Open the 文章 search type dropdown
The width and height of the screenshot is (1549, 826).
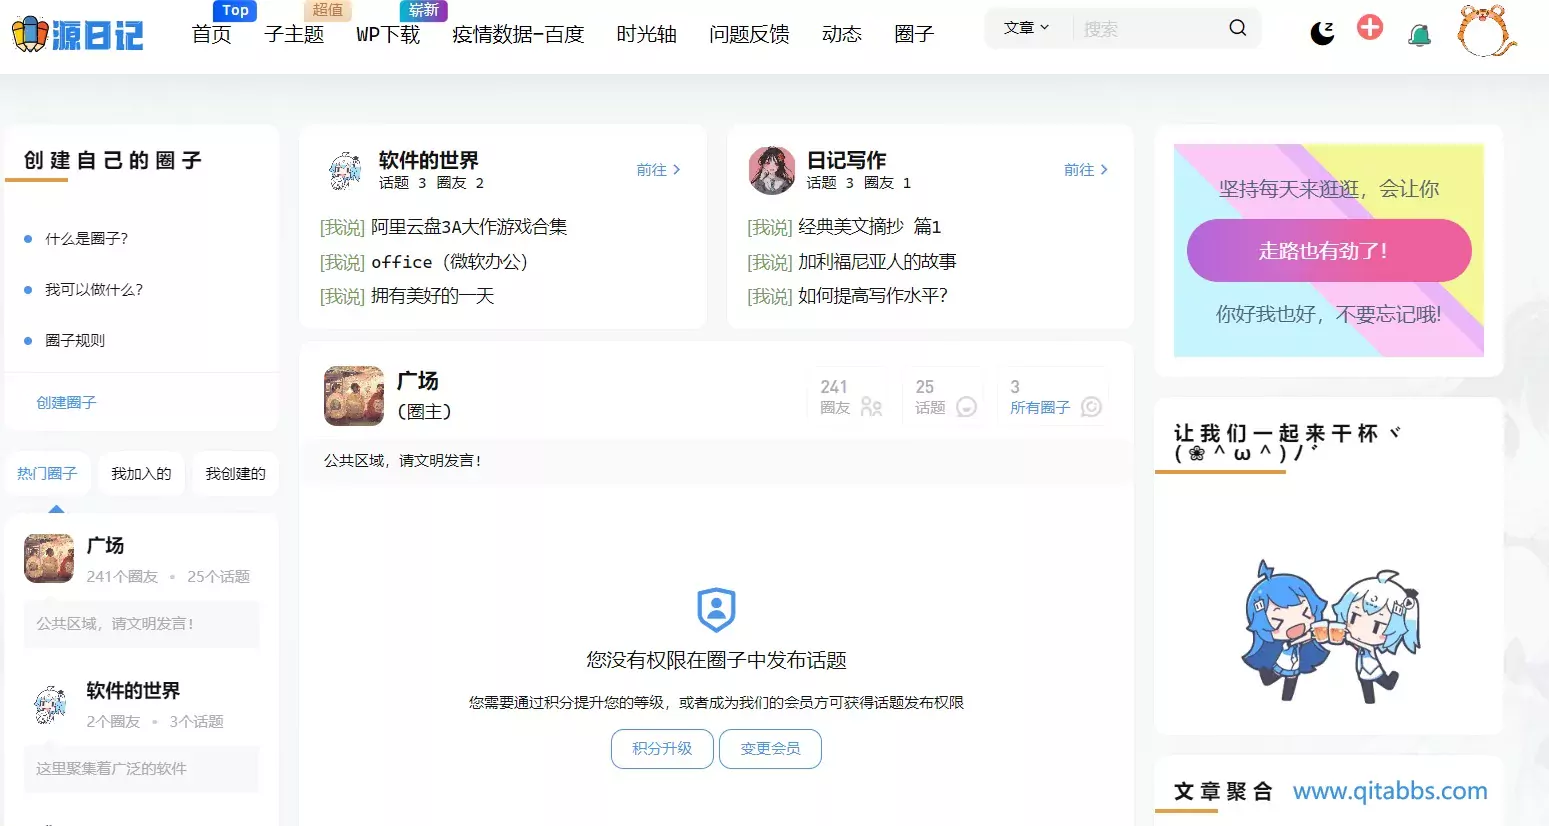(1026, 27)
